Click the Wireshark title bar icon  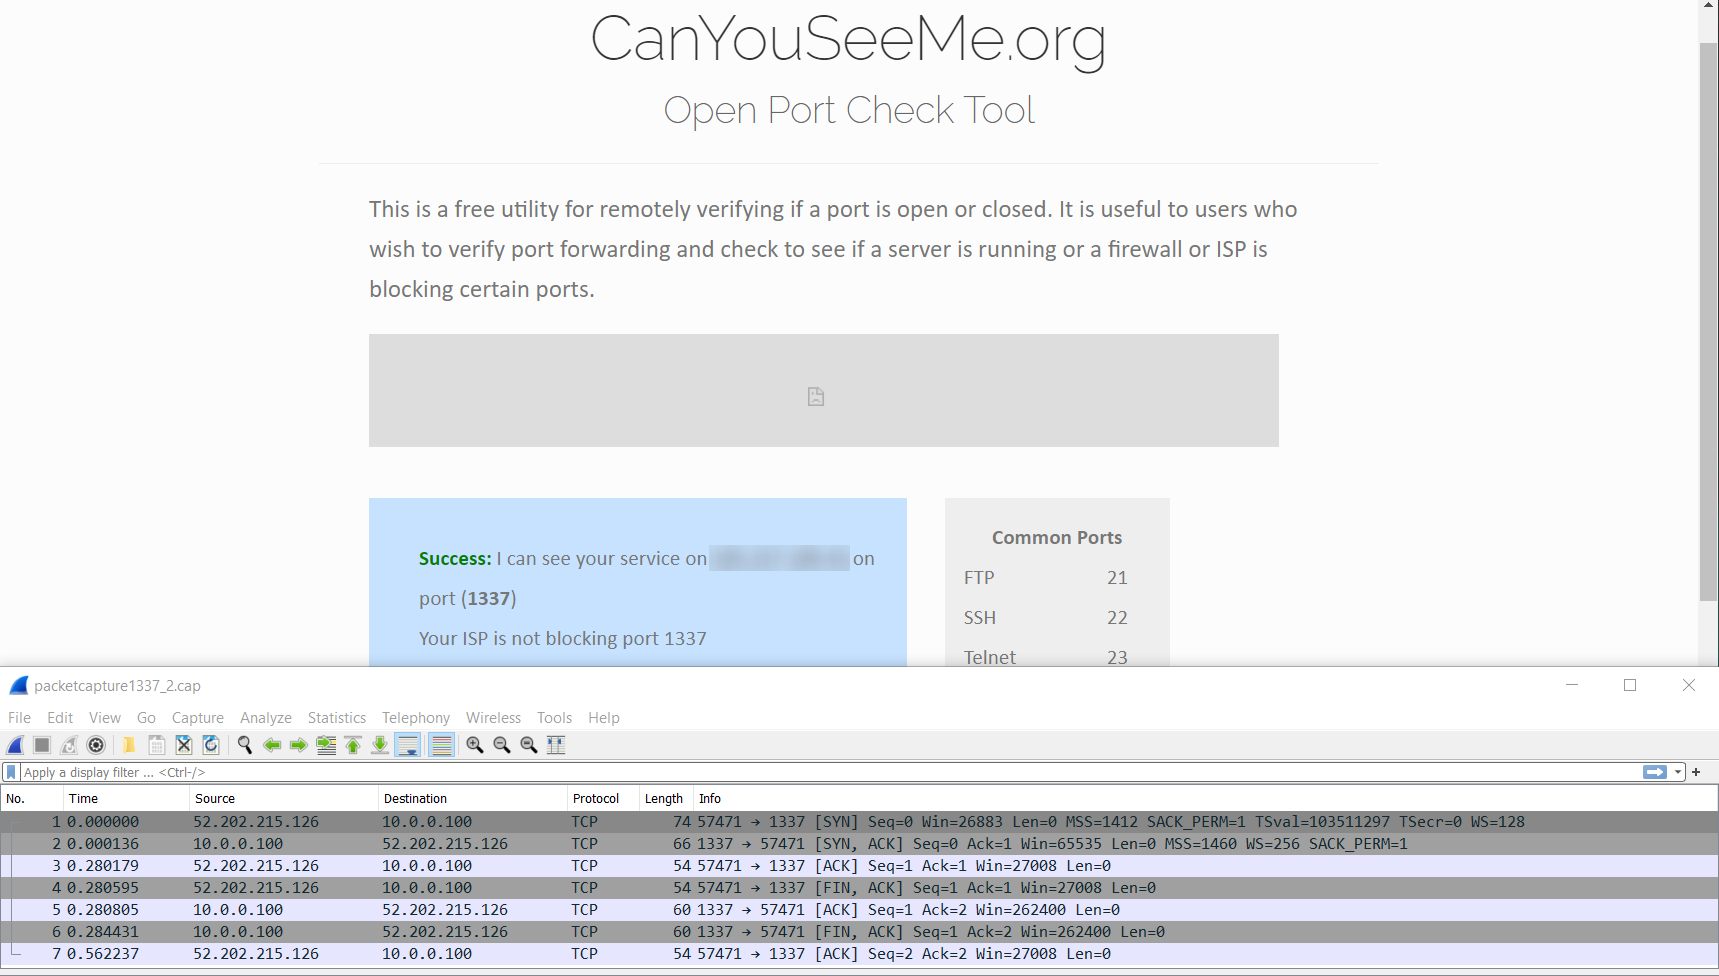[18, 685]
